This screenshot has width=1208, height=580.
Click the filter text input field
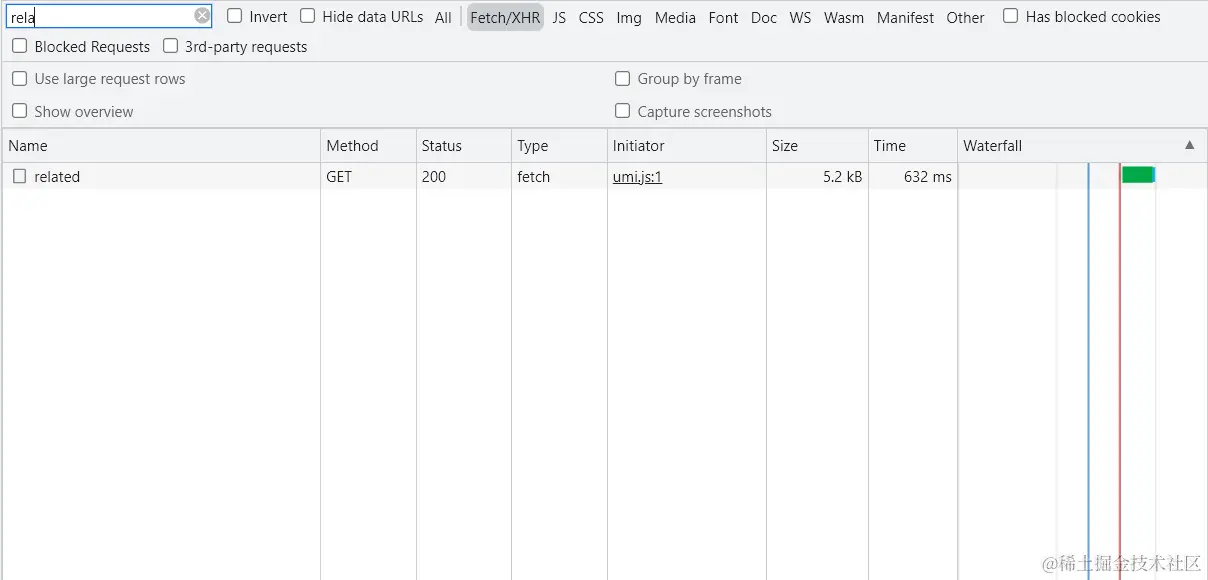point(100,16)
